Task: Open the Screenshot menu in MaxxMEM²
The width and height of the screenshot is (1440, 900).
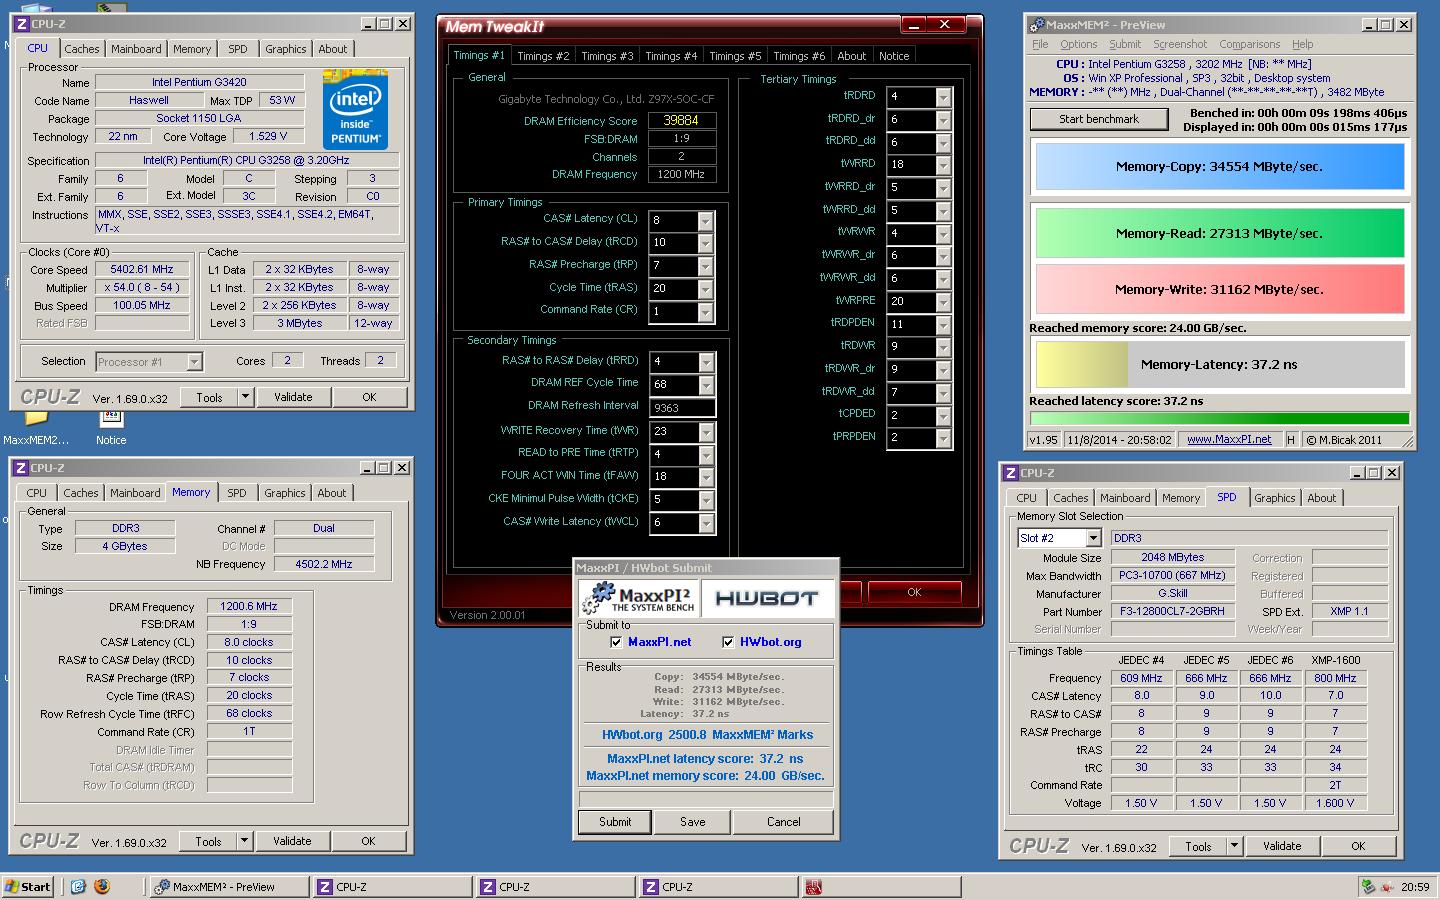Action: (x=1180, y=44)
